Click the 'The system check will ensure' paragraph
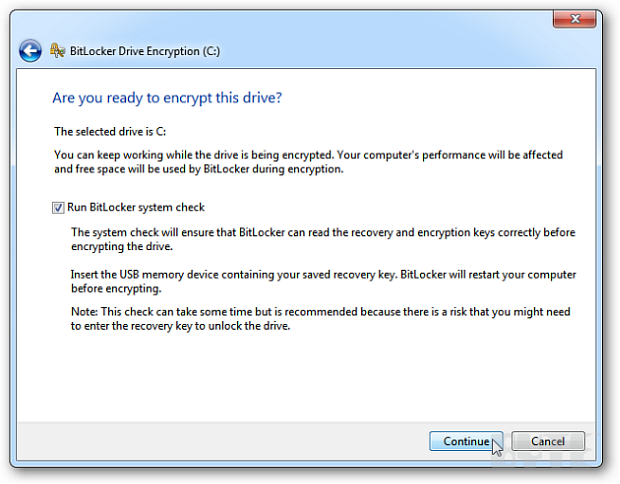 pyautogui.click(x=324, y=239)
